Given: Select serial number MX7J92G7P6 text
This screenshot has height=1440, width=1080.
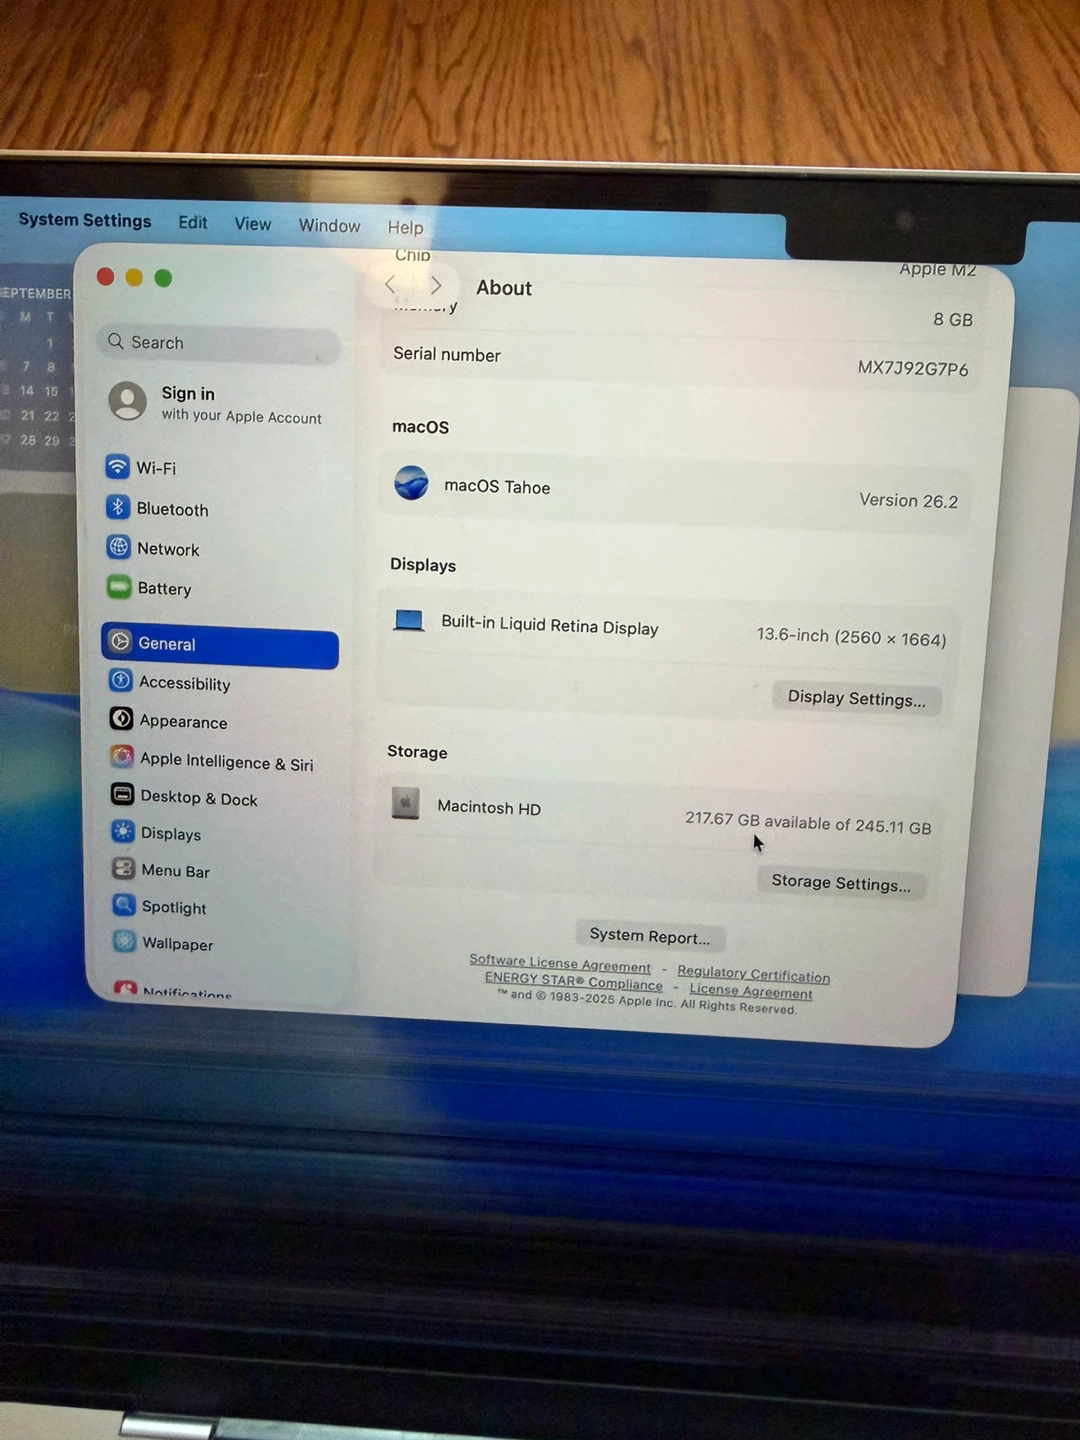Looking at the screenshot, I should pyautogui.click(x=913, y=368).
